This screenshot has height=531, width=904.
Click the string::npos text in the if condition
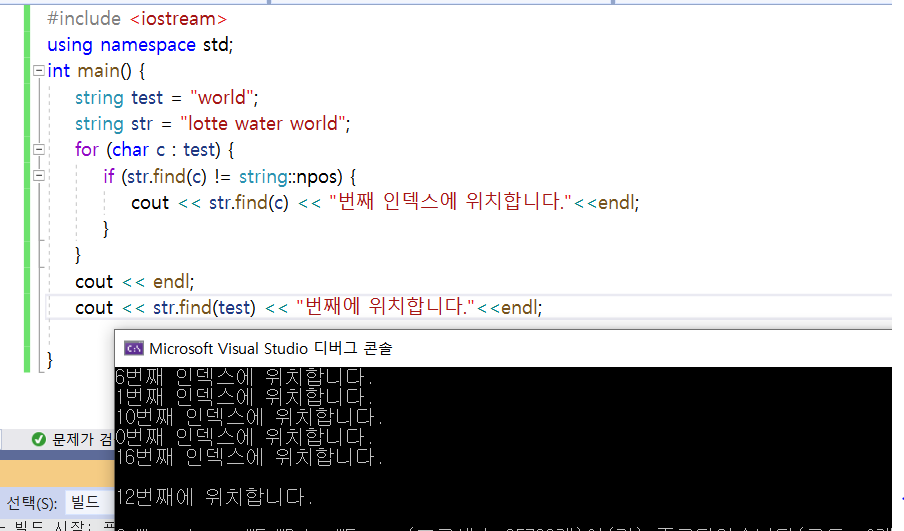click(x=291, y=176)
